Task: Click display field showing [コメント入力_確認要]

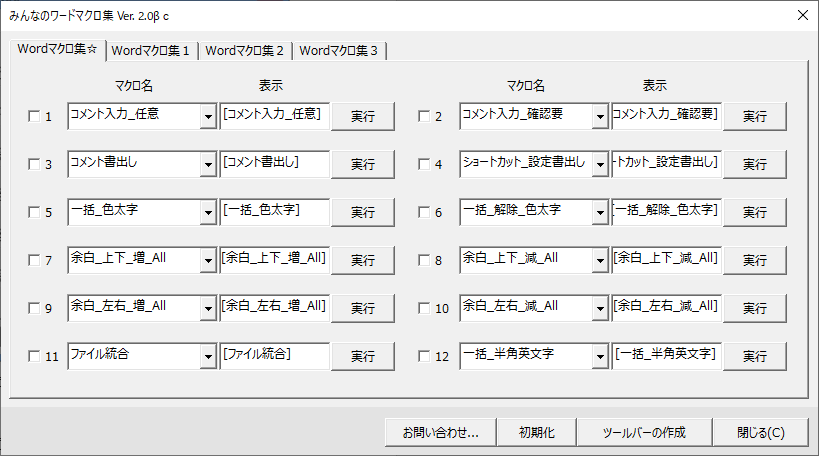Action: click(x=666, y=115)
